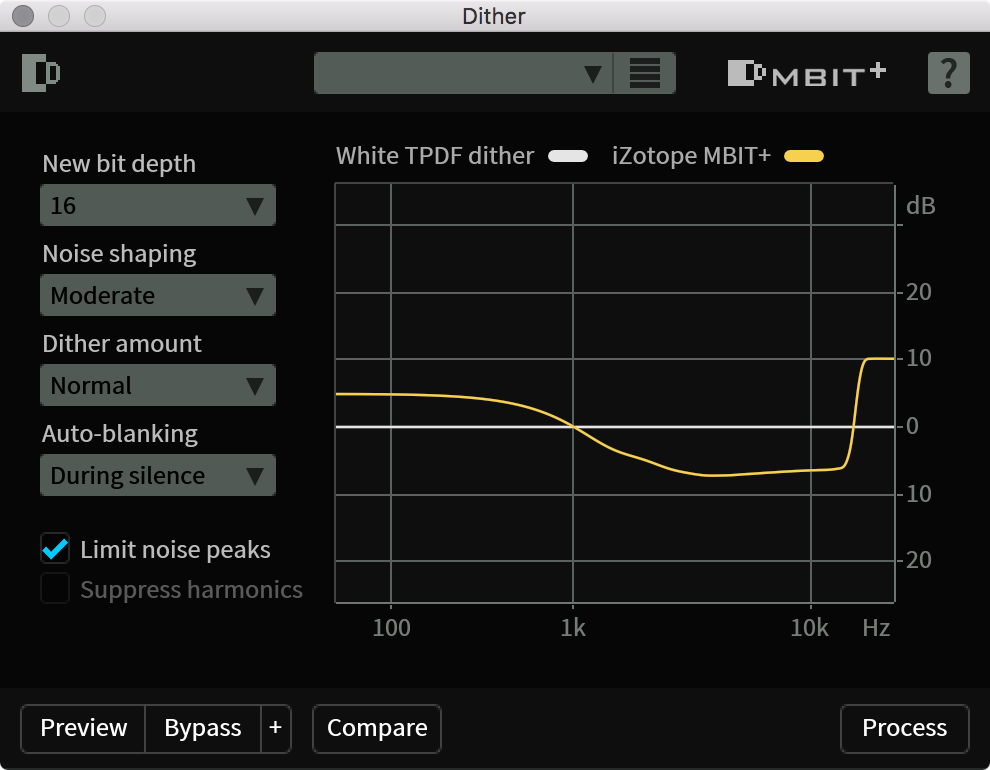Open the New bit depth dropdown
990x770 pixels.
click(x=158, y=205)
